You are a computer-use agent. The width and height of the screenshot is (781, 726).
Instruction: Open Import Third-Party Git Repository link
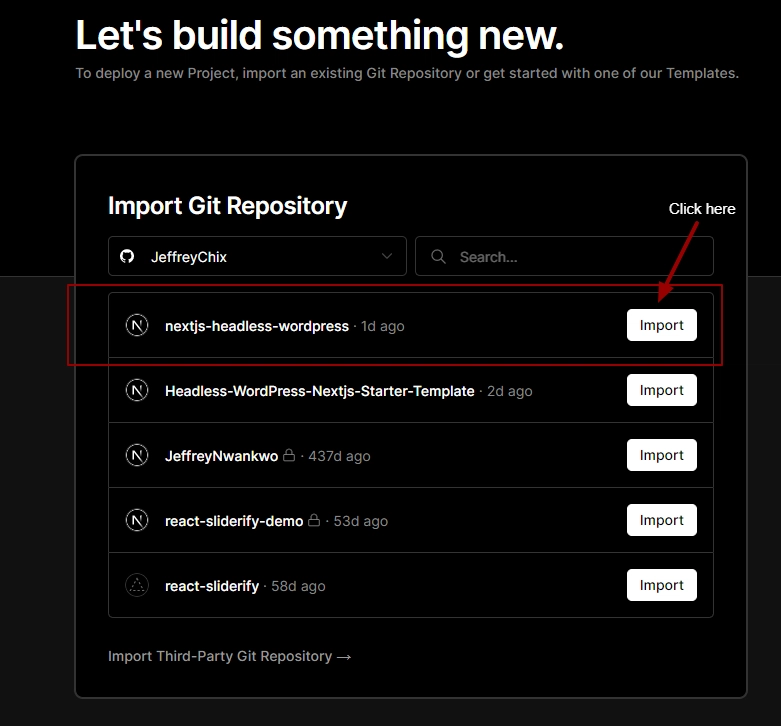coord(230,656)
